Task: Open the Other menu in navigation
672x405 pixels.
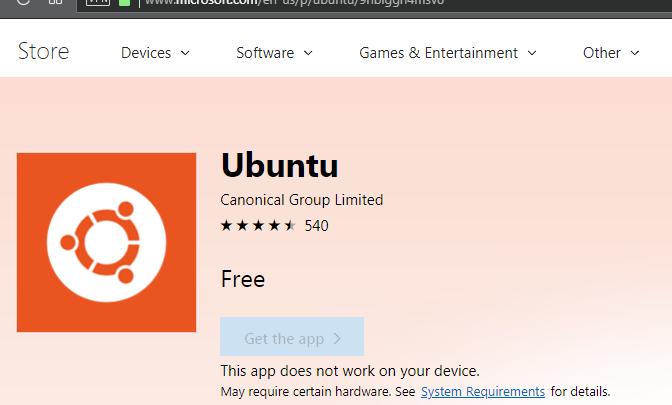Action: [x=610, y=53]
